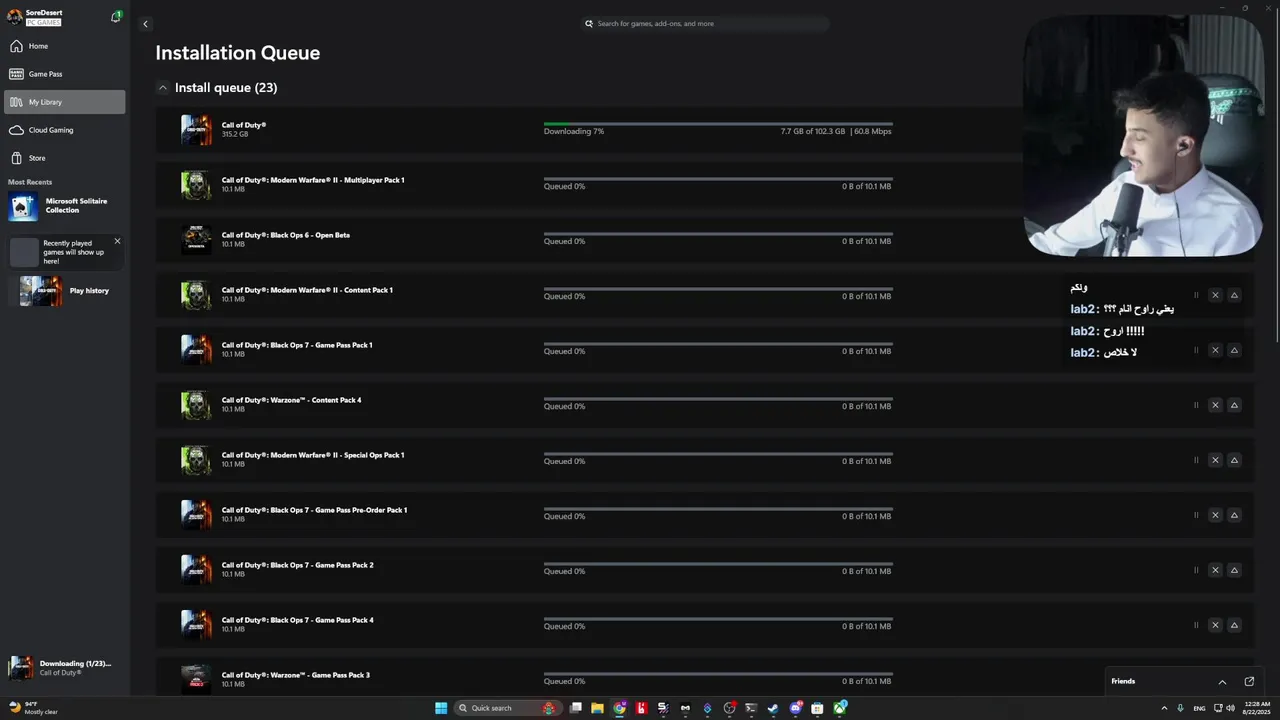Remove Warzone Content Pack 4 from queue

(x=1215, y=405)
